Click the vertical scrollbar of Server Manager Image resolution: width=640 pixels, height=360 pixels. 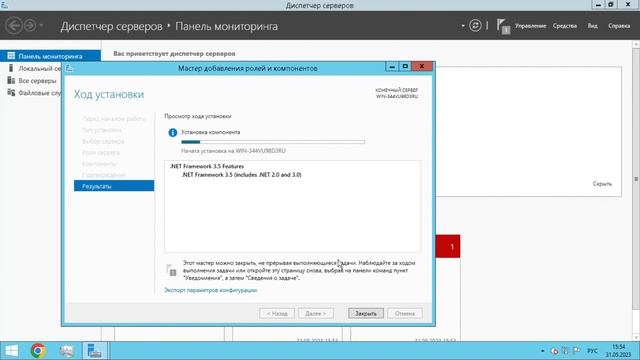tap(636, 180)
